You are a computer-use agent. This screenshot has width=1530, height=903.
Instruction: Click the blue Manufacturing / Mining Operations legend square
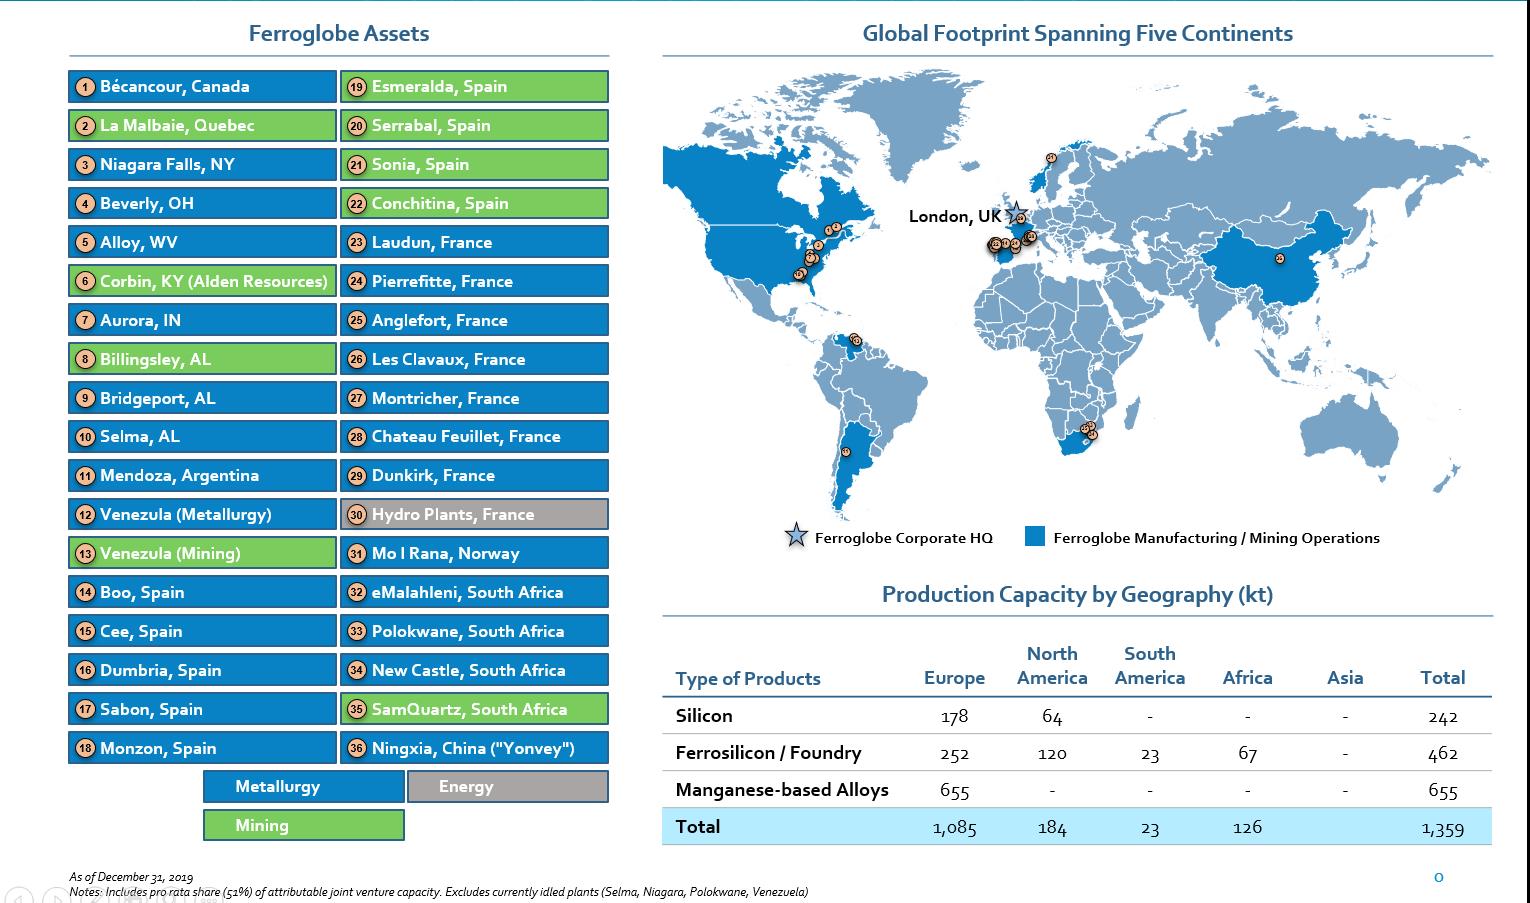pos(1035,537)
